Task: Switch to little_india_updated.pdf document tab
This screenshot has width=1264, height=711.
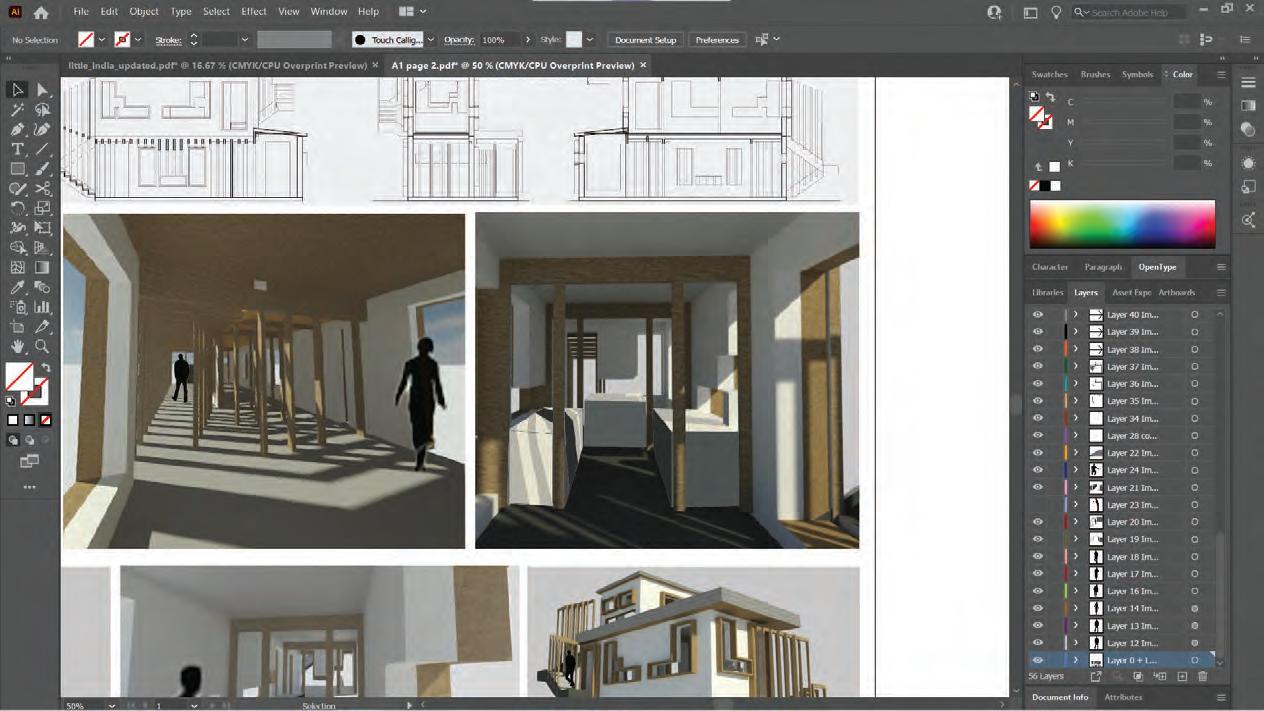Action: click(216, 65)
